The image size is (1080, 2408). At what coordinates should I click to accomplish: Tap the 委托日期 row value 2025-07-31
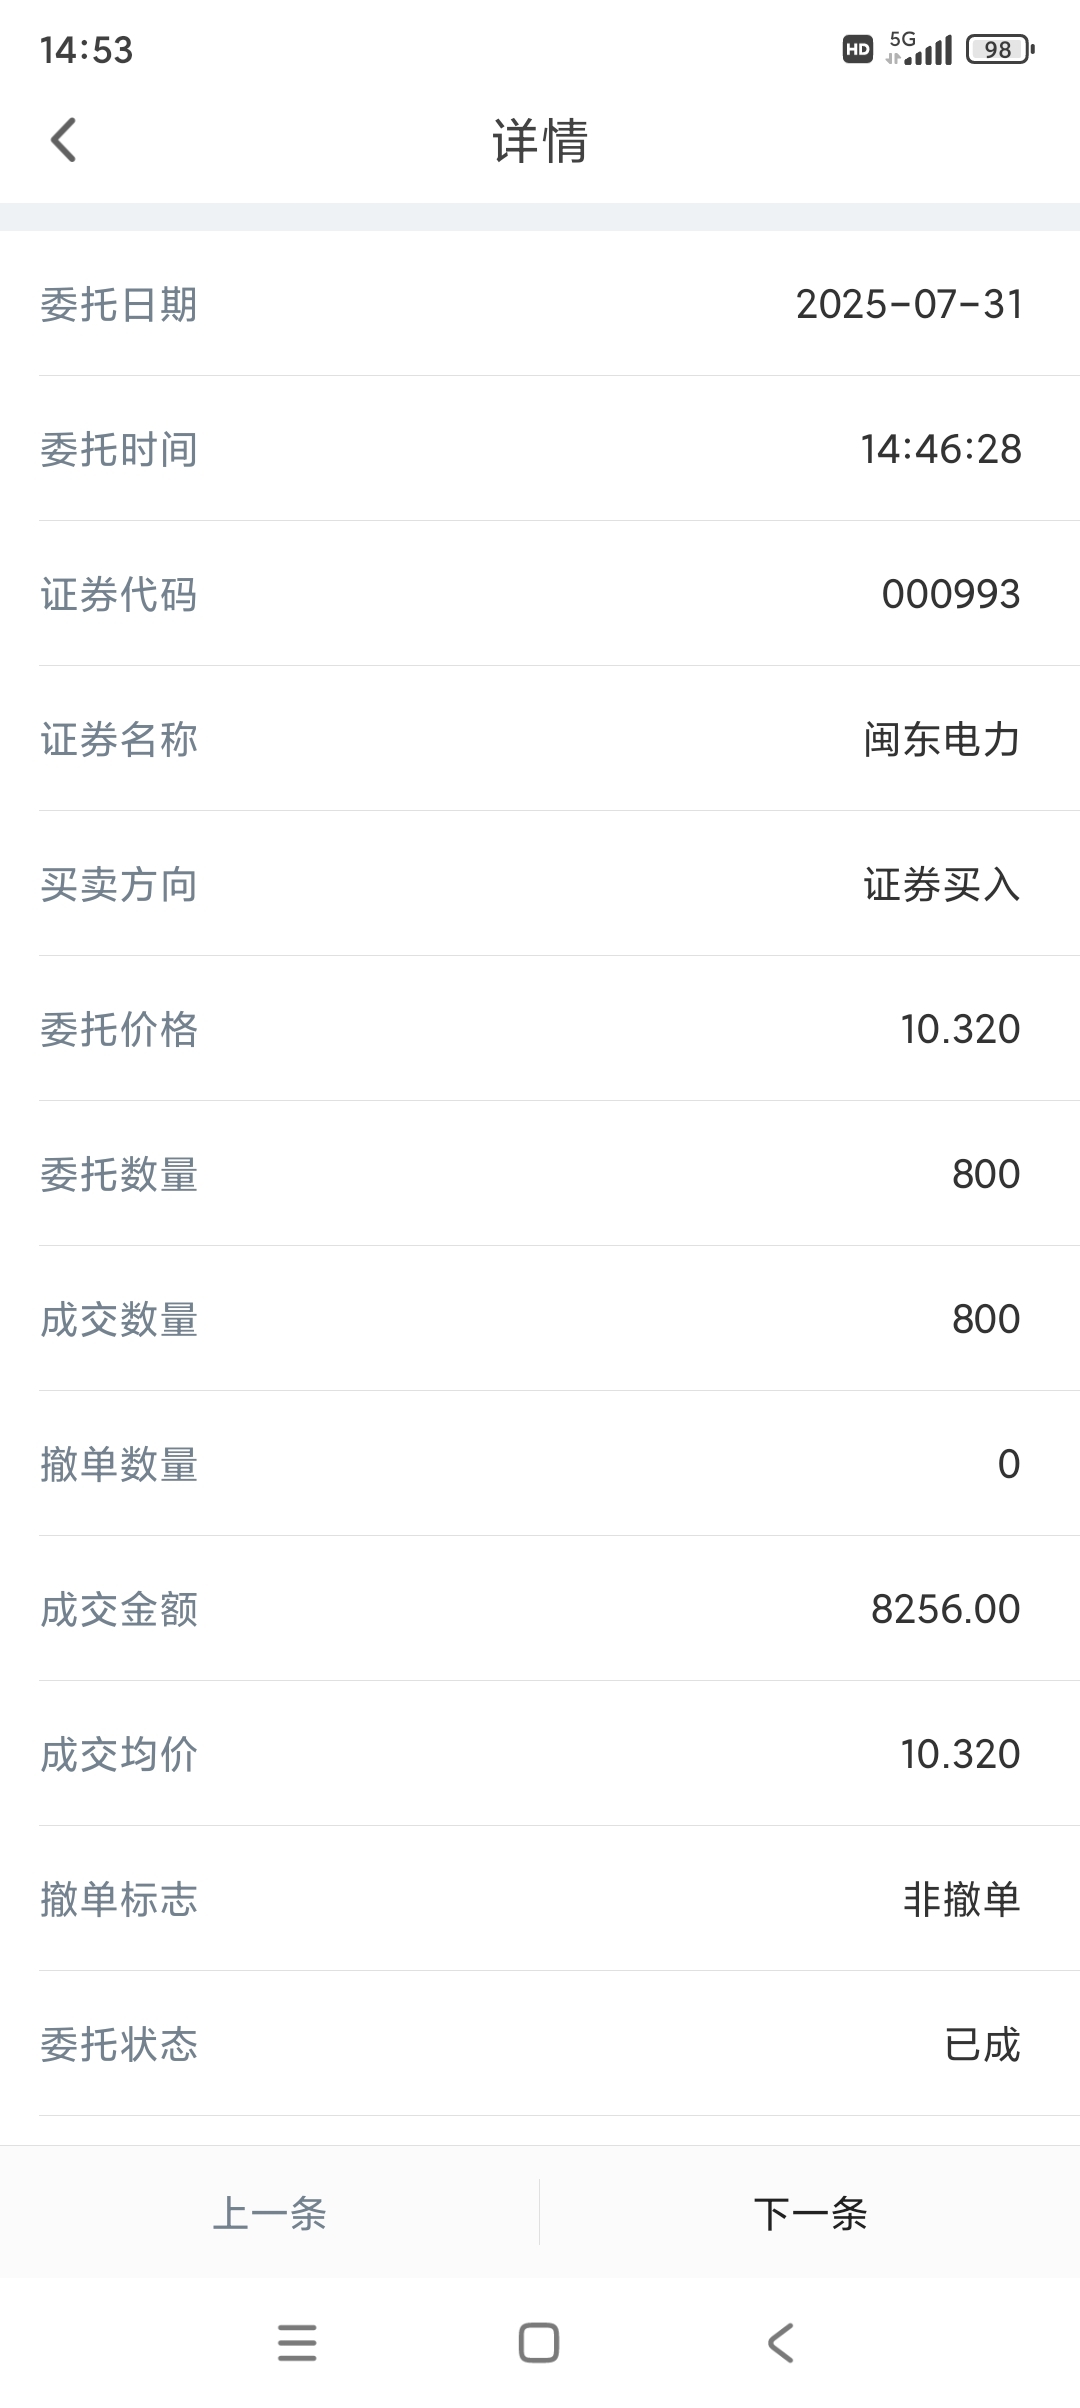[x=909, y=305]
